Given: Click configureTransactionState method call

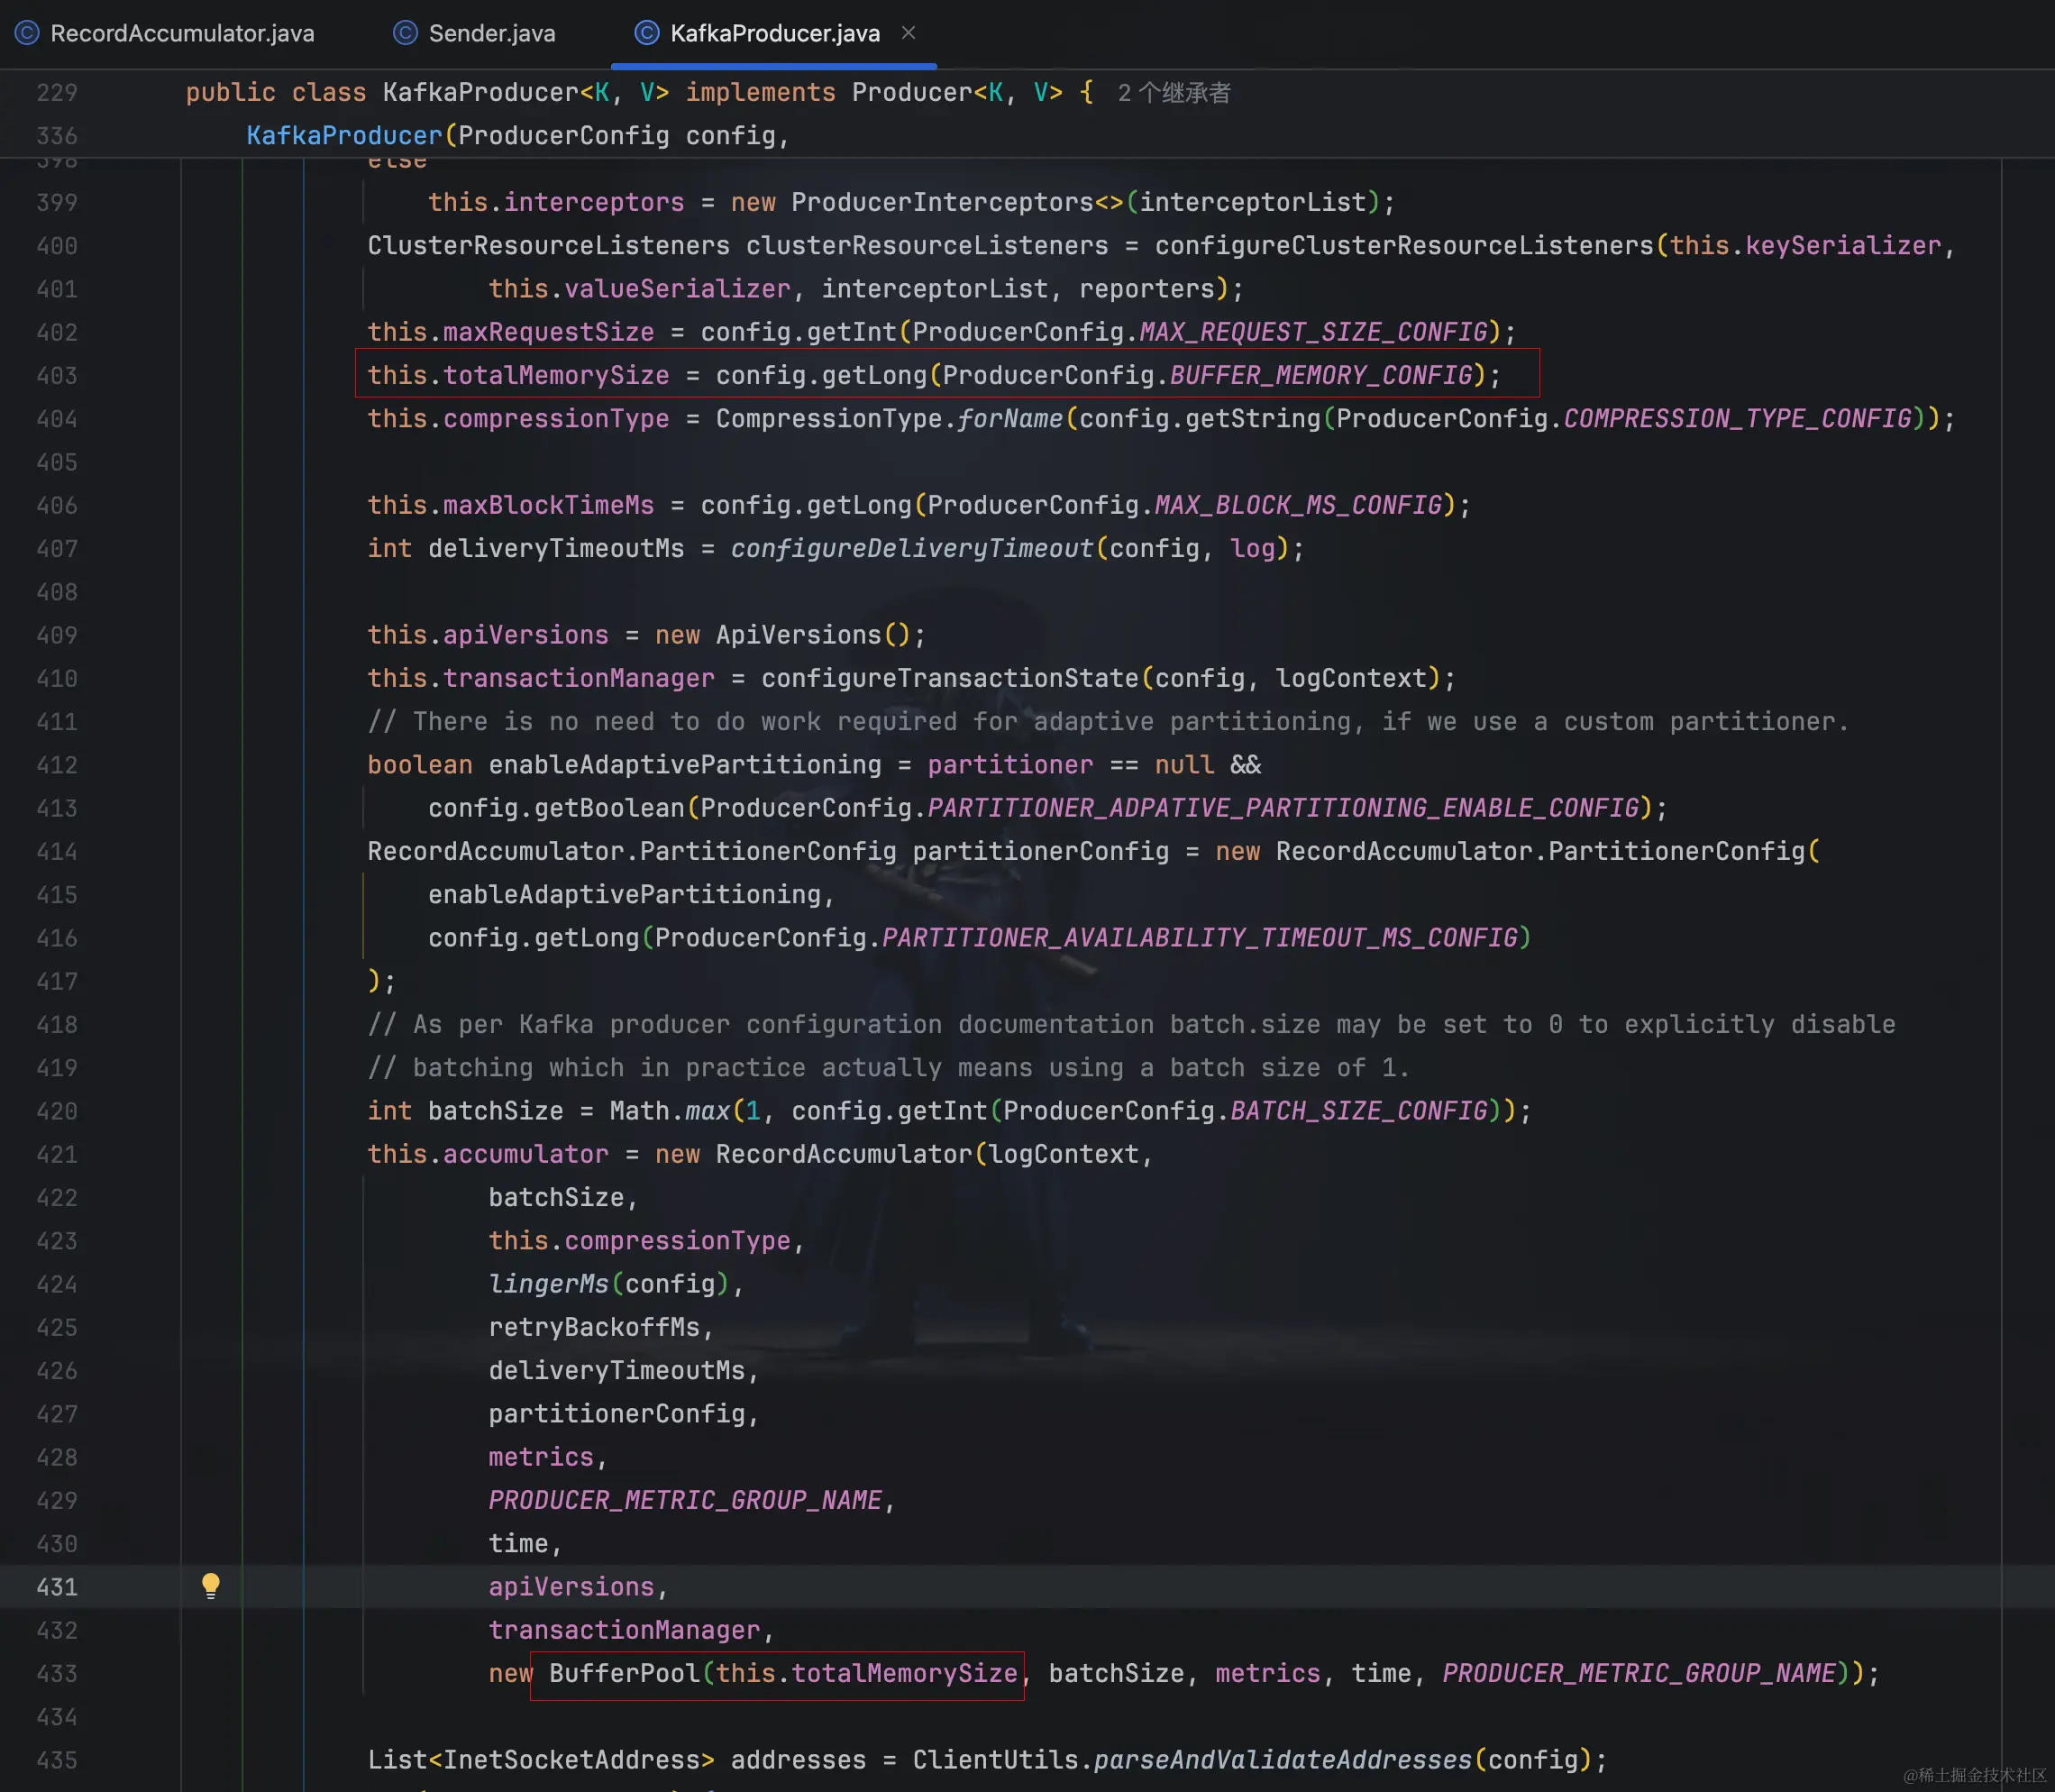Looking at the screenshot, I should pos(950,679).
